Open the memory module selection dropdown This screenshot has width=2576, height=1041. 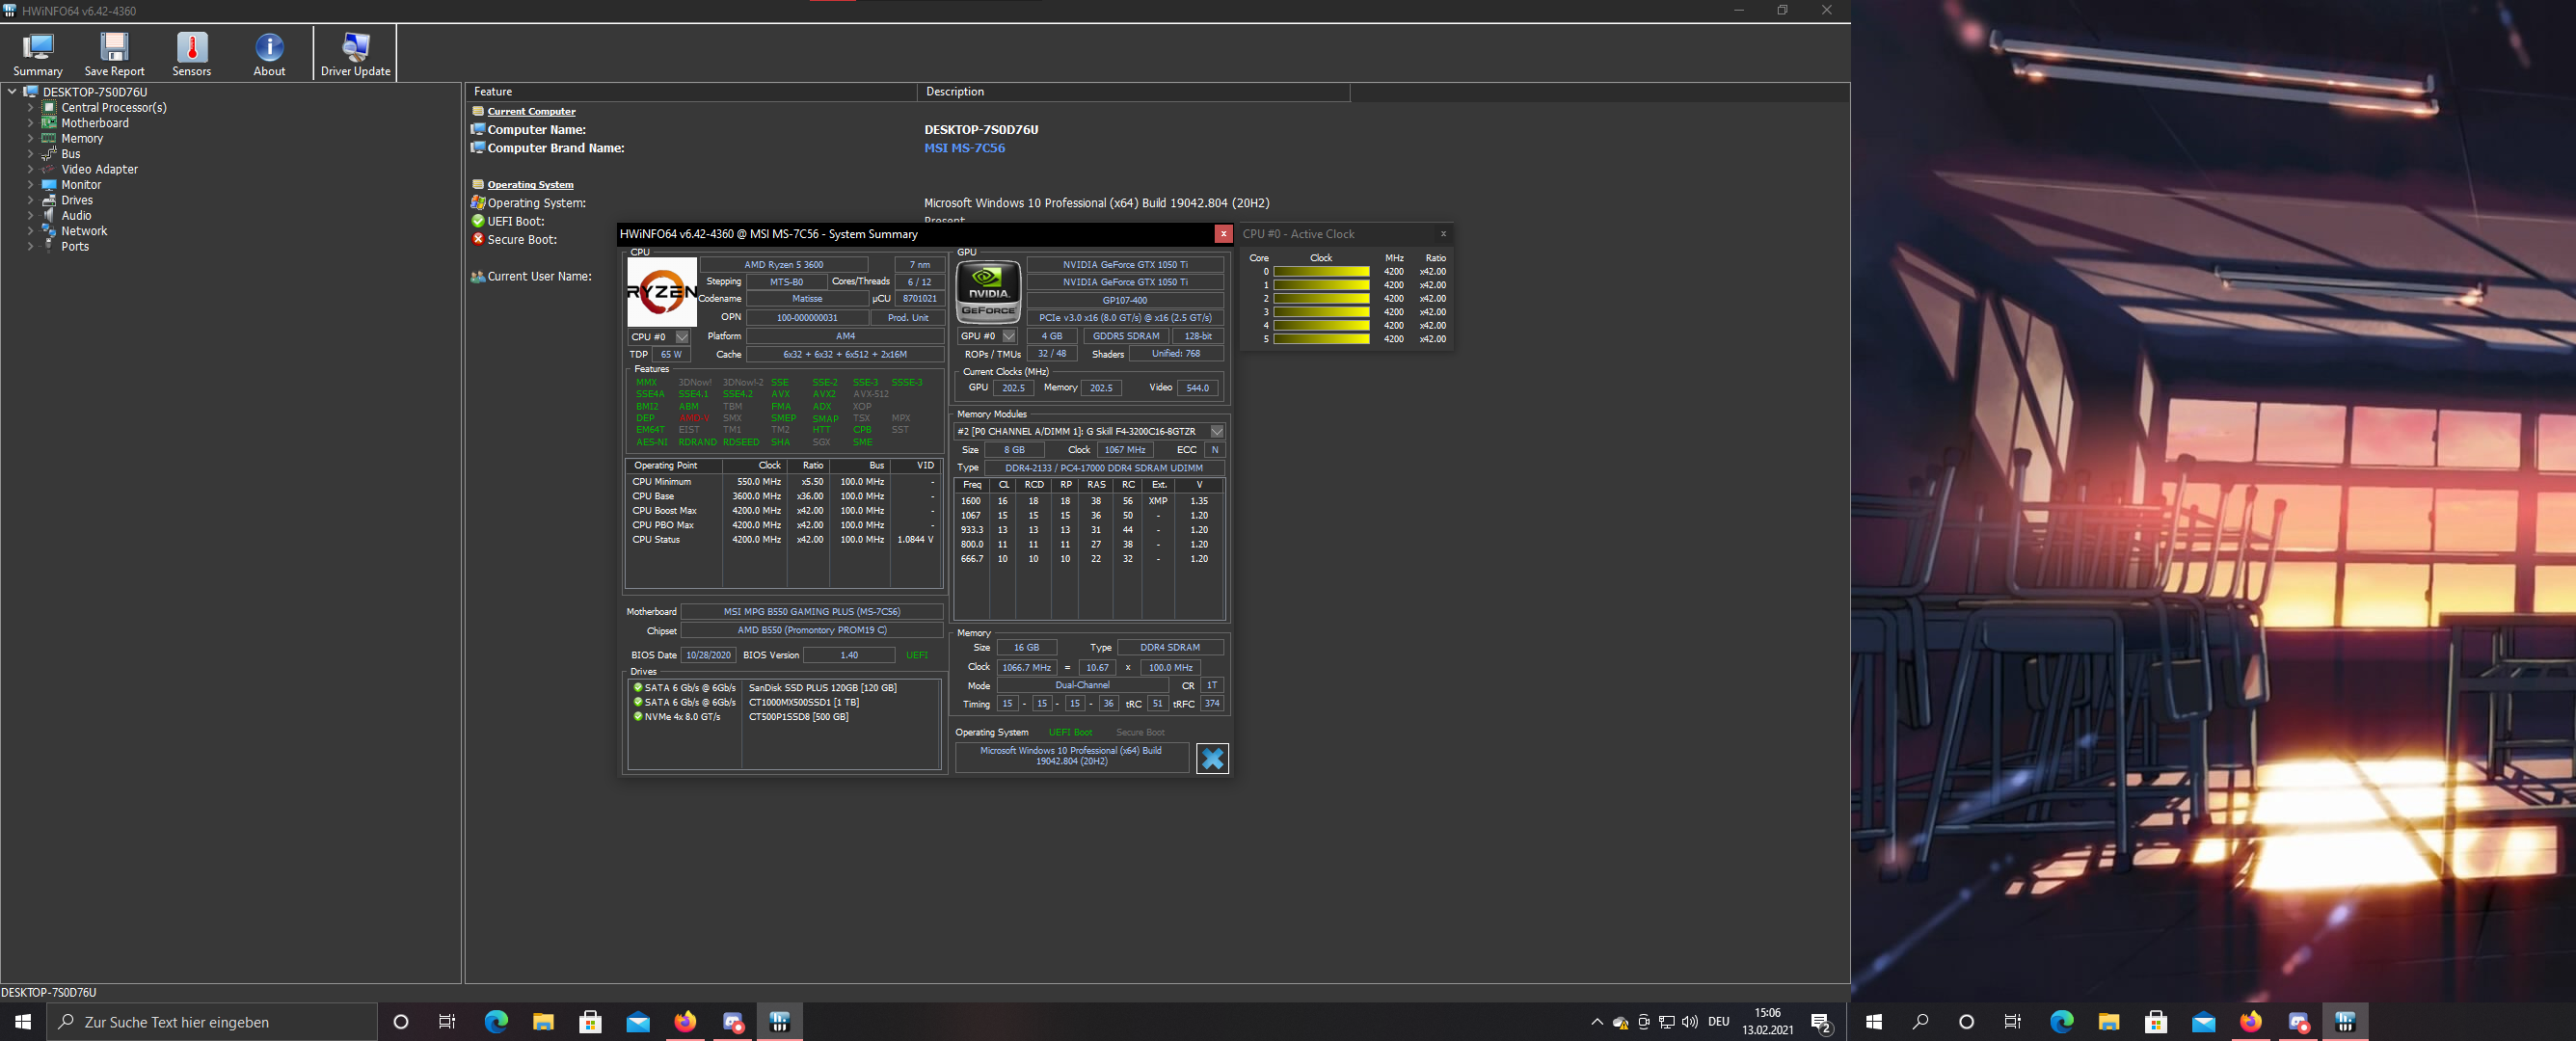pyautogui.click(x=1216, y=431)
